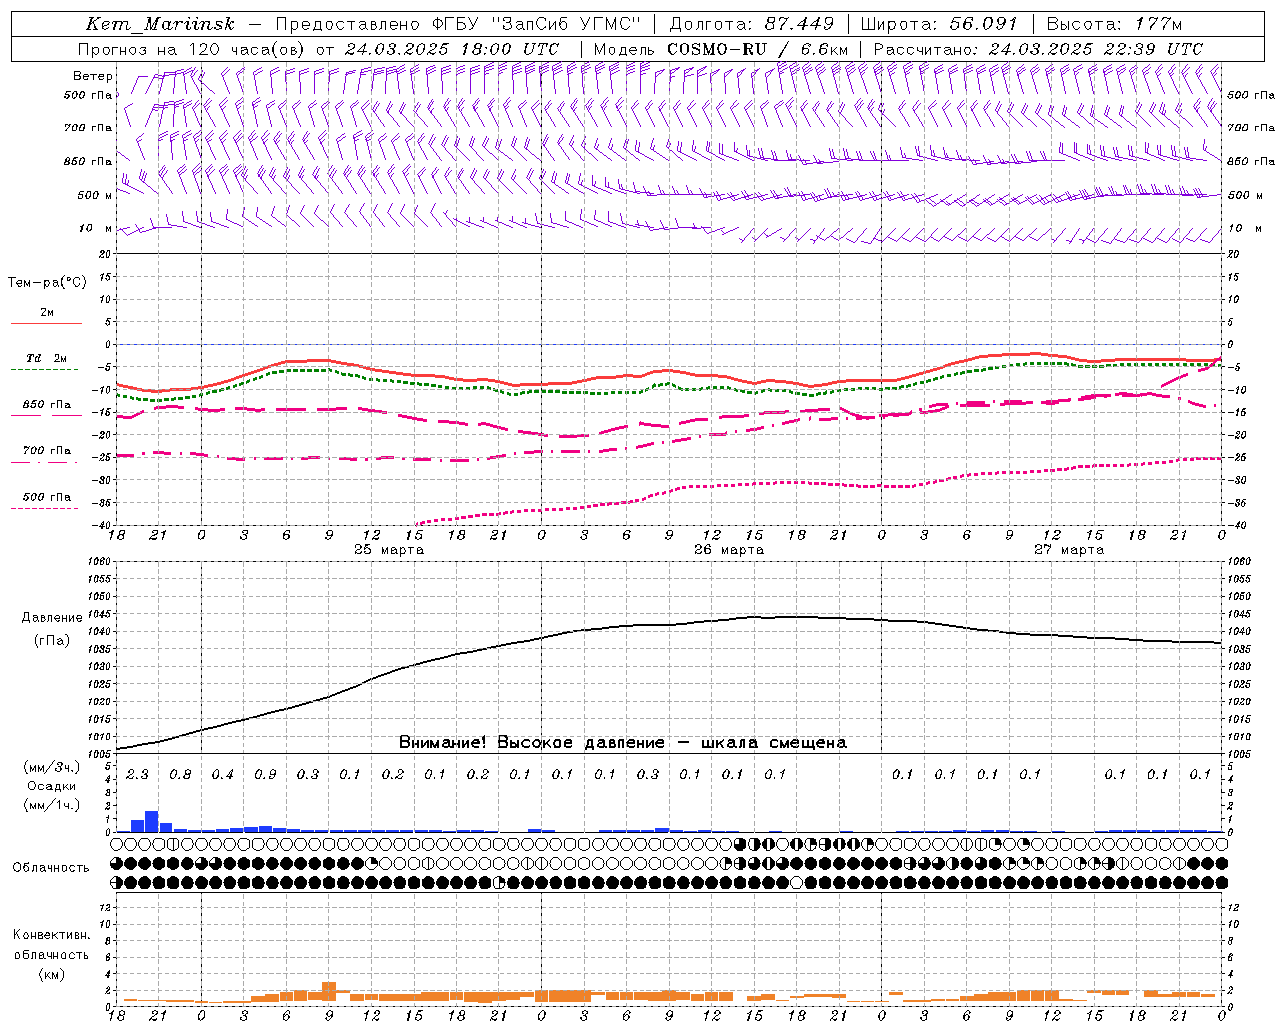Click the station name Kem_Mariinsk

point(160,24)
